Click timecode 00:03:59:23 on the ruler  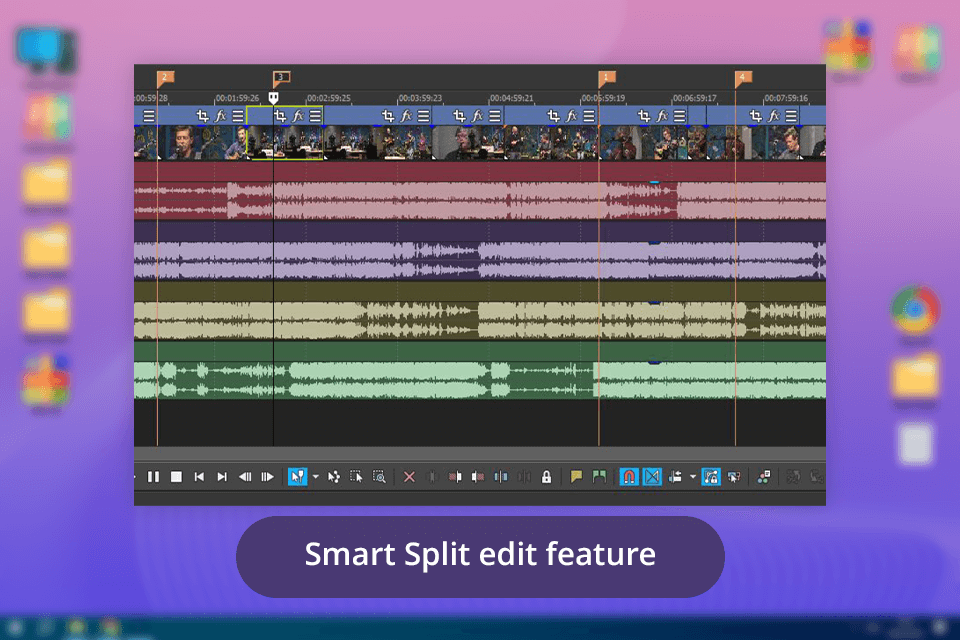421,98
